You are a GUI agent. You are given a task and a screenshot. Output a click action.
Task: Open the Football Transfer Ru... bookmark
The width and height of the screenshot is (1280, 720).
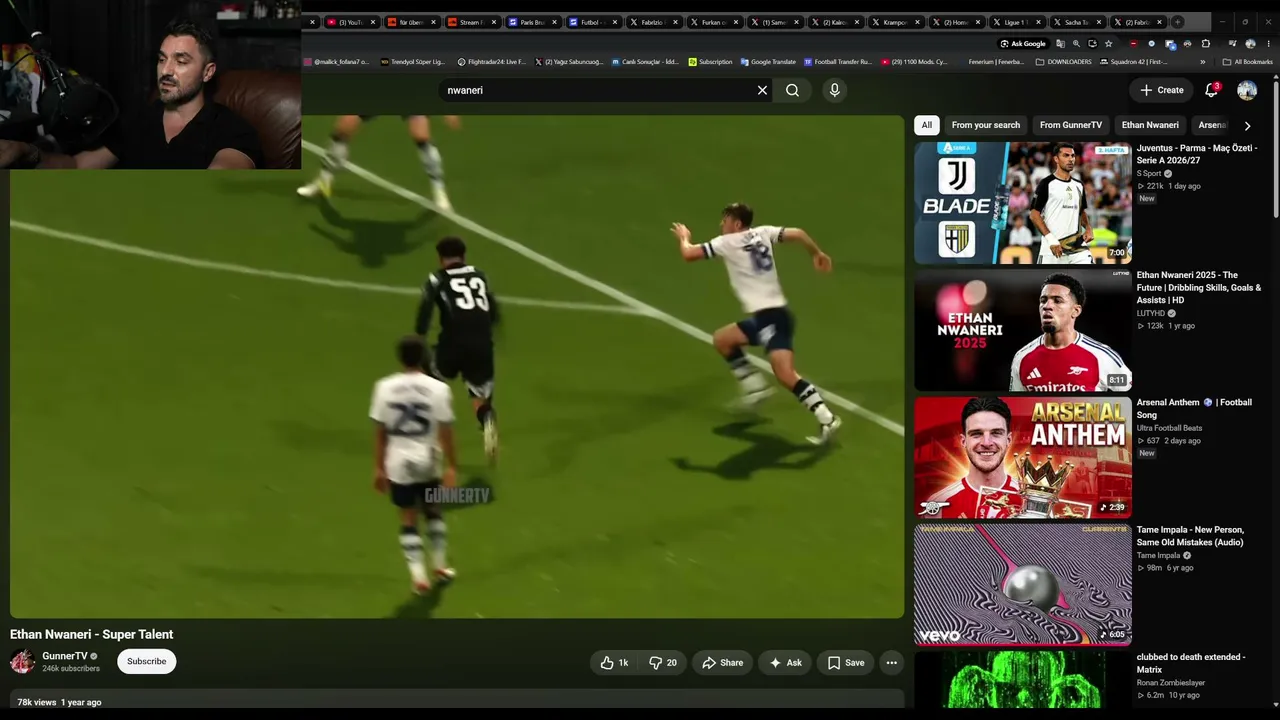click(838, 62)
